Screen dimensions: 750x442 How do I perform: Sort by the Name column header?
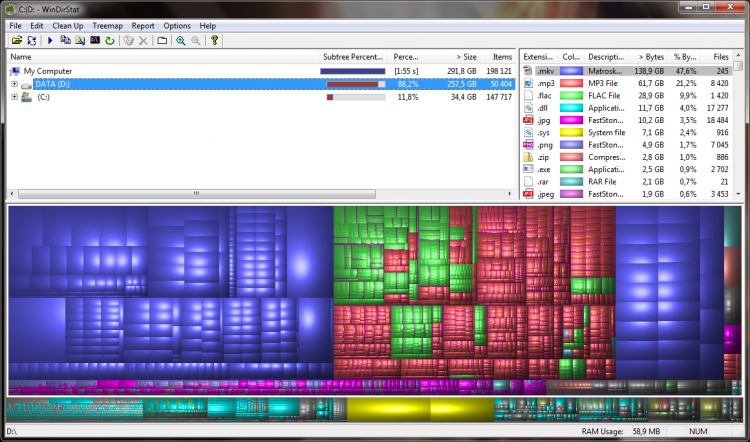(x=163, y=57)
